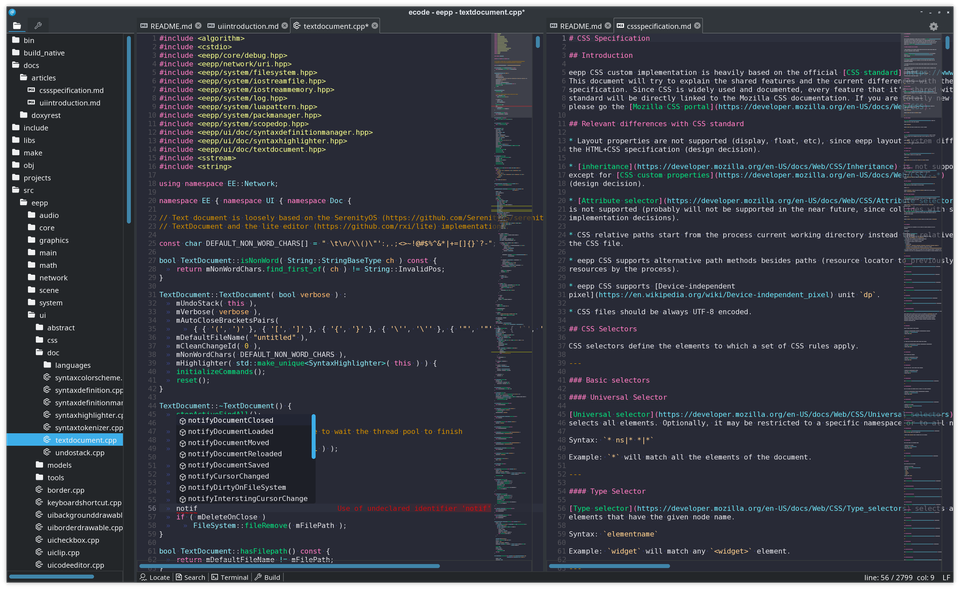Open uiclip.cpp file
Viewport: 960px width, 589px height.
point(64,552)
